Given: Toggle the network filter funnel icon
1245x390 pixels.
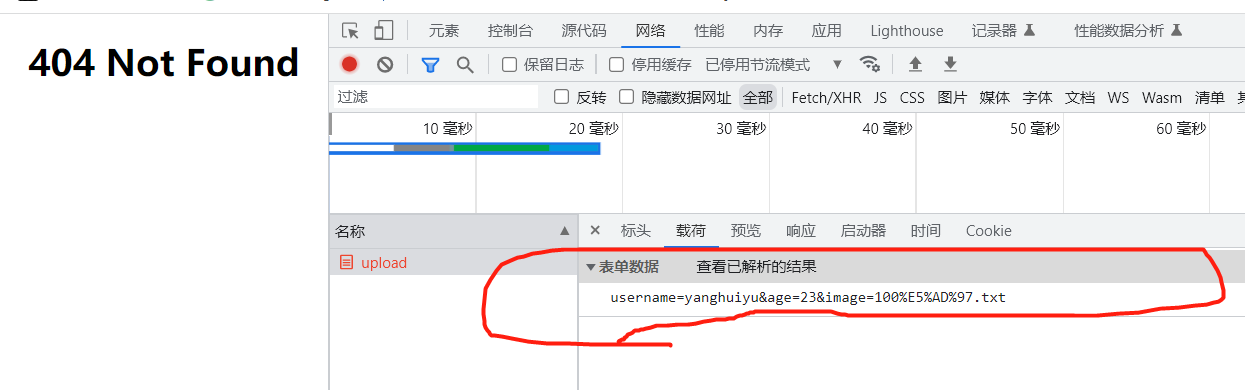Looking at the screenshot, I should pyautogui.click(x=430, y=65).
